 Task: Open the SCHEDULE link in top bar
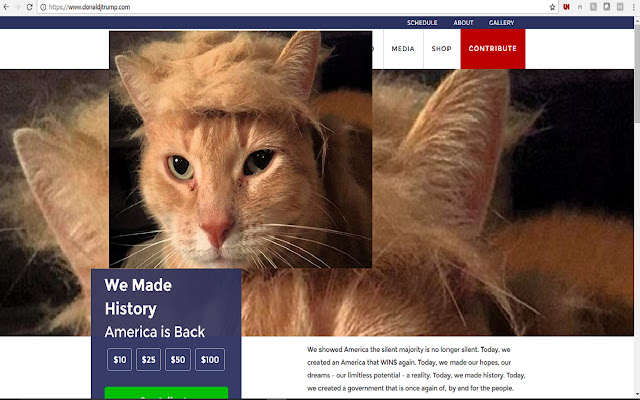point(422,22)
